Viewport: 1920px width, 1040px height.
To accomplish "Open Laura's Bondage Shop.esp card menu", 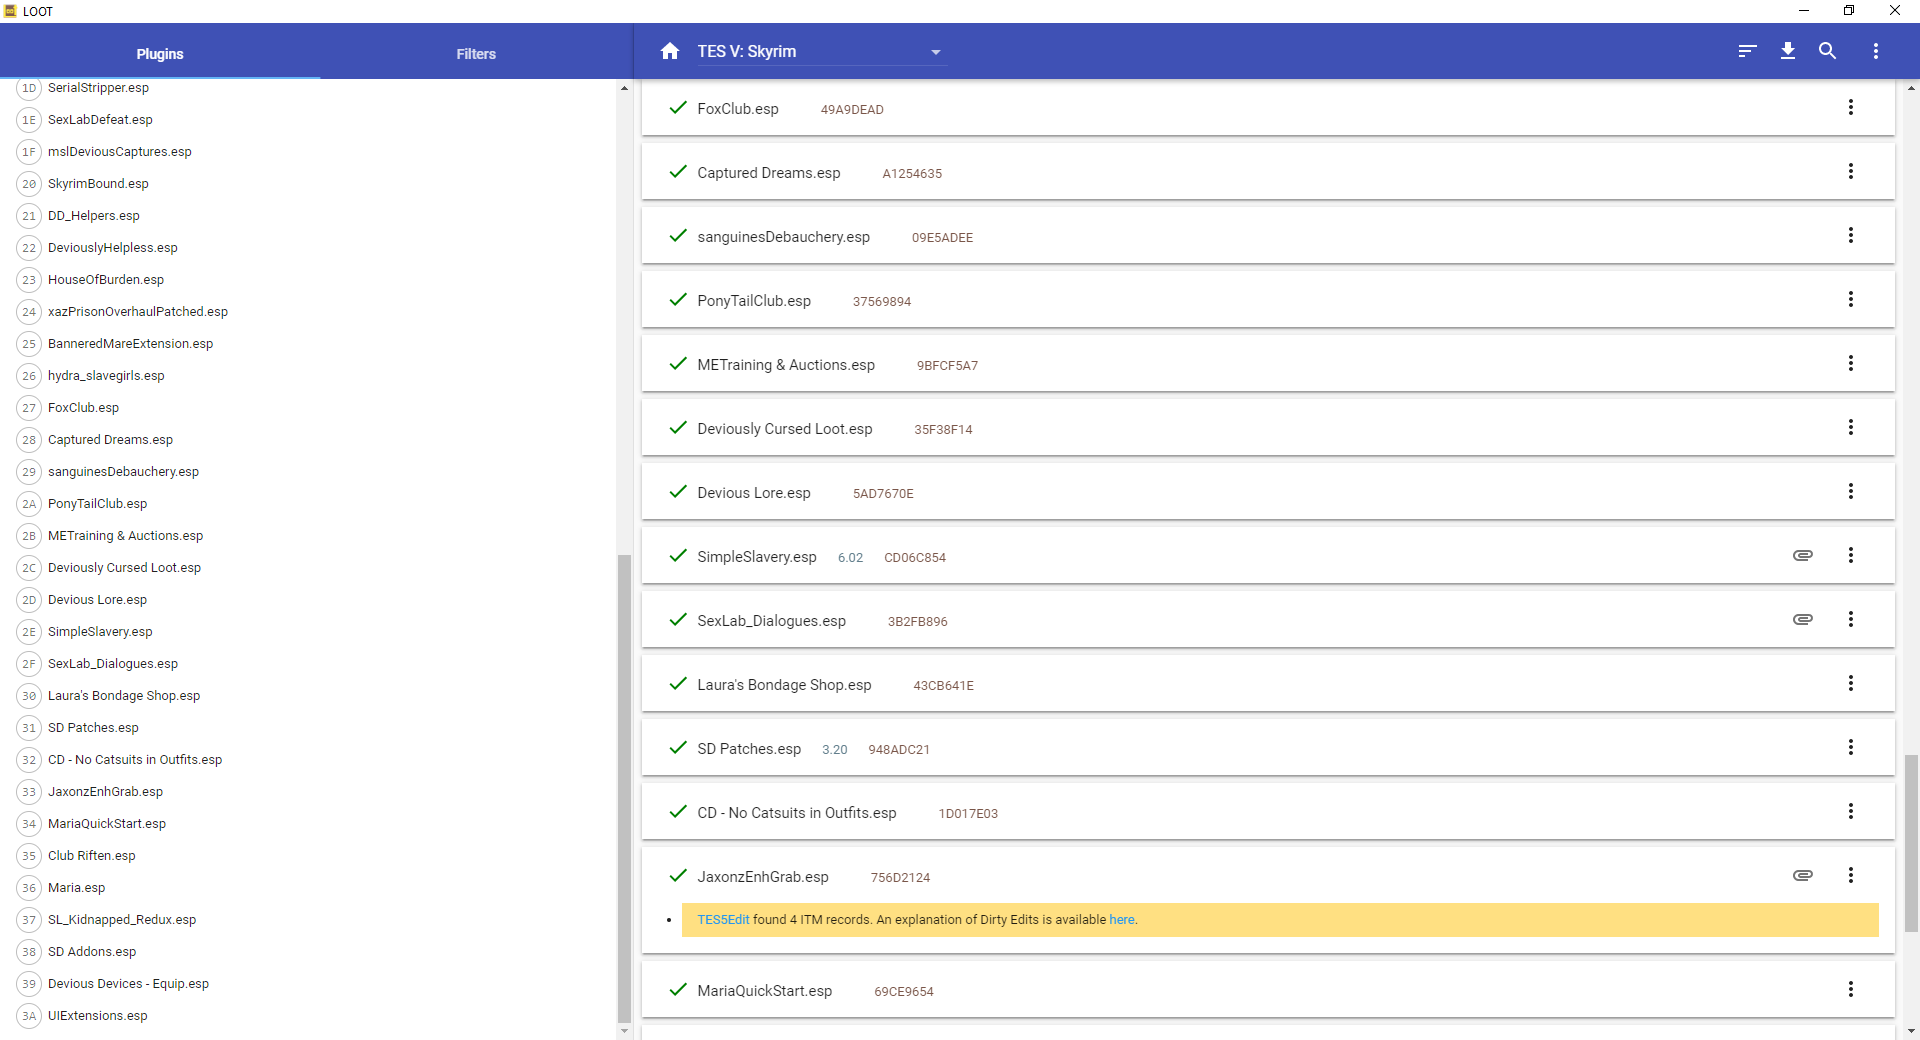I will coord(1851,683).
